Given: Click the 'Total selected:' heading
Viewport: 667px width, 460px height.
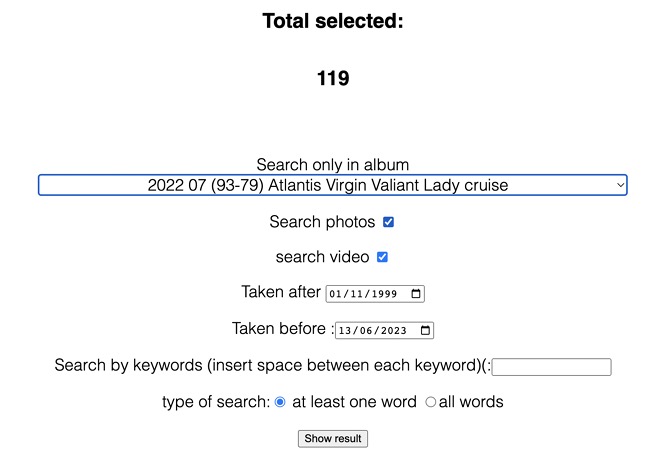Looking at the screenshot, I should (333, 21).
